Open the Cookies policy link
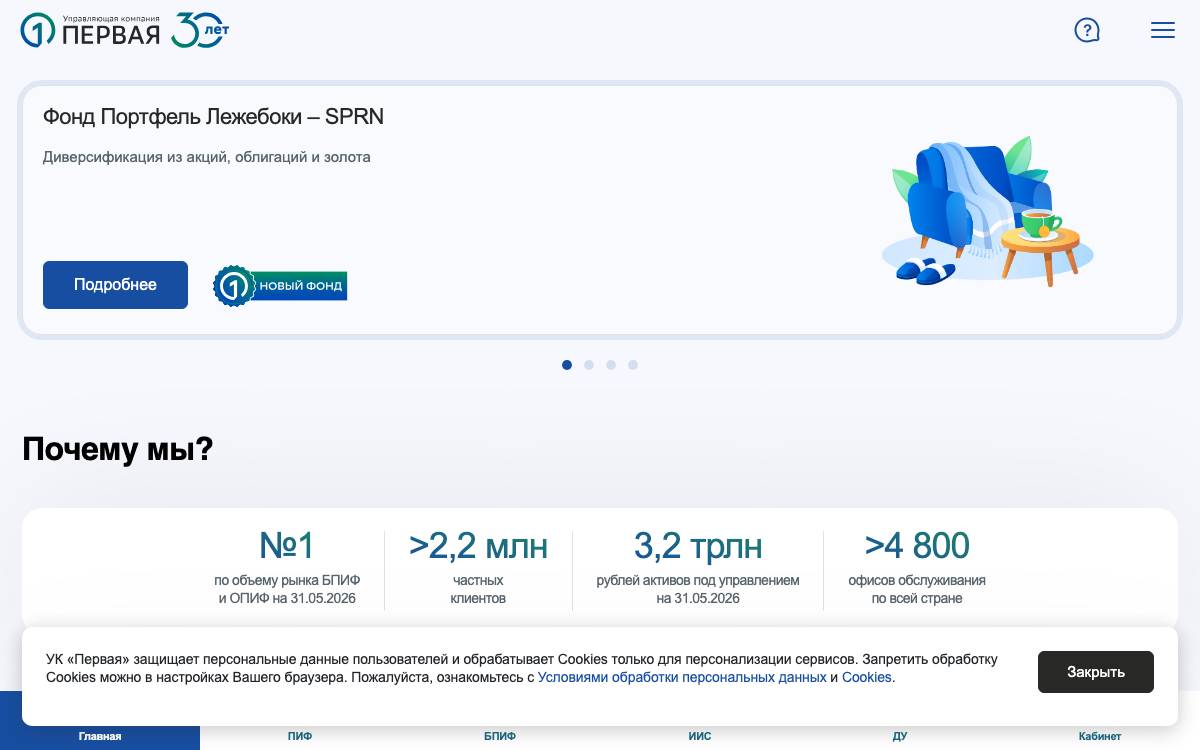 [866, 677]
